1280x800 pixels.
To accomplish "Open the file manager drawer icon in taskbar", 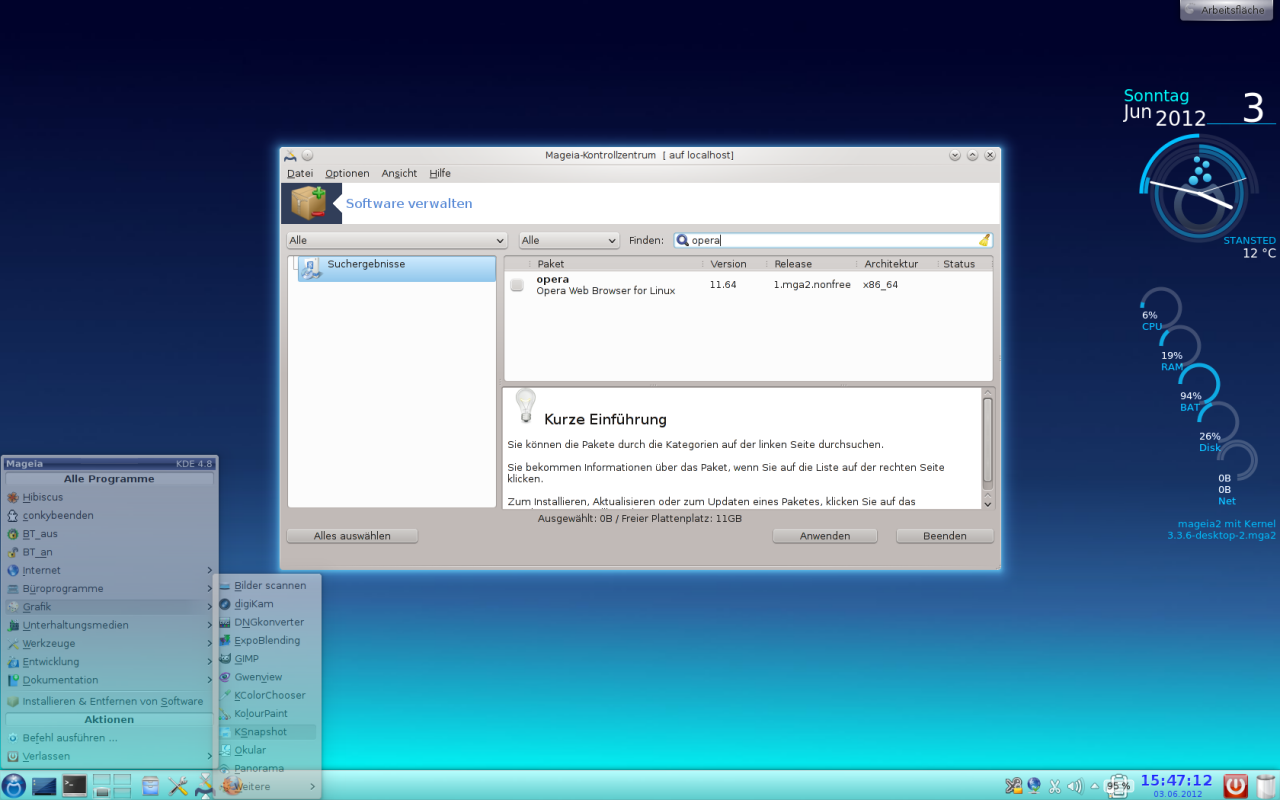I will pos(150,786).
